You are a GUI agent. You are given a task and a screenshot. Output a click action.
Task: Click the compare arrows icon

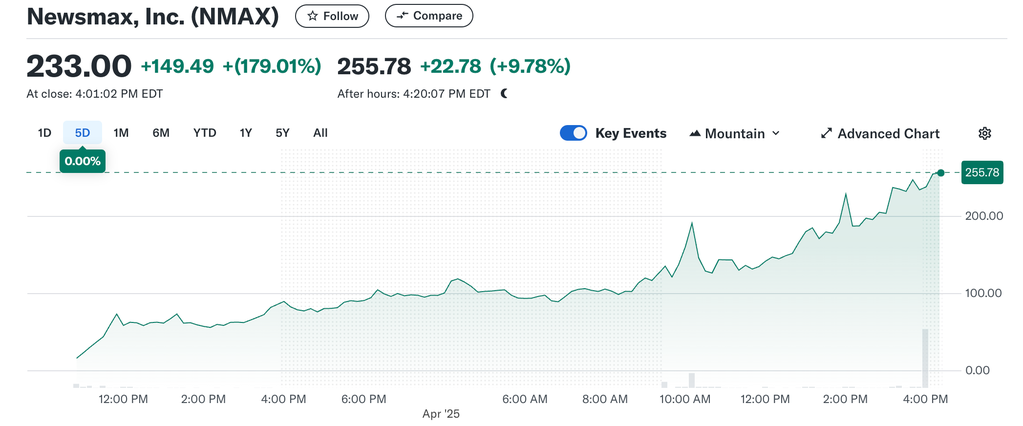(403, 16)
